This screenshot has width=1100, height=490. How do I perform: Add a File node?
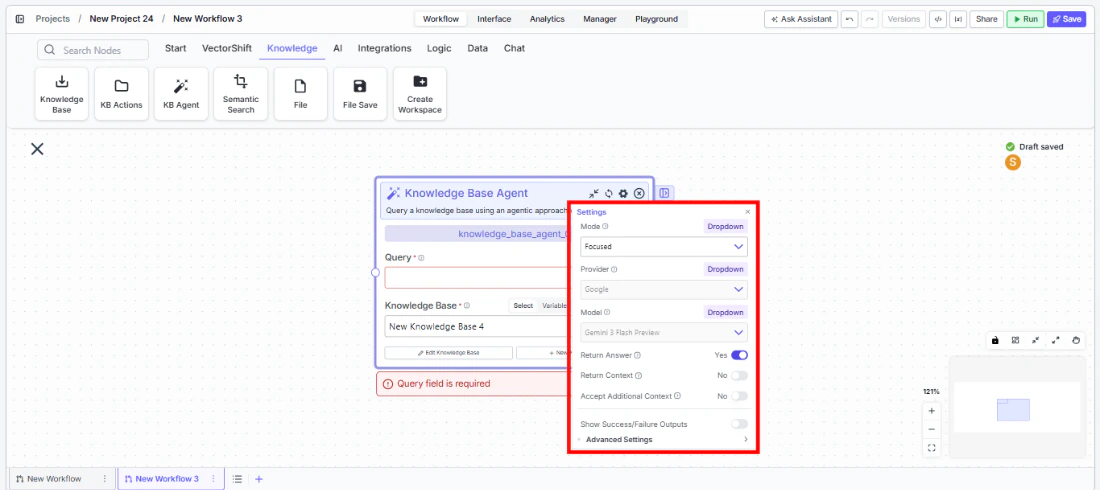click(x=300, y=94)
